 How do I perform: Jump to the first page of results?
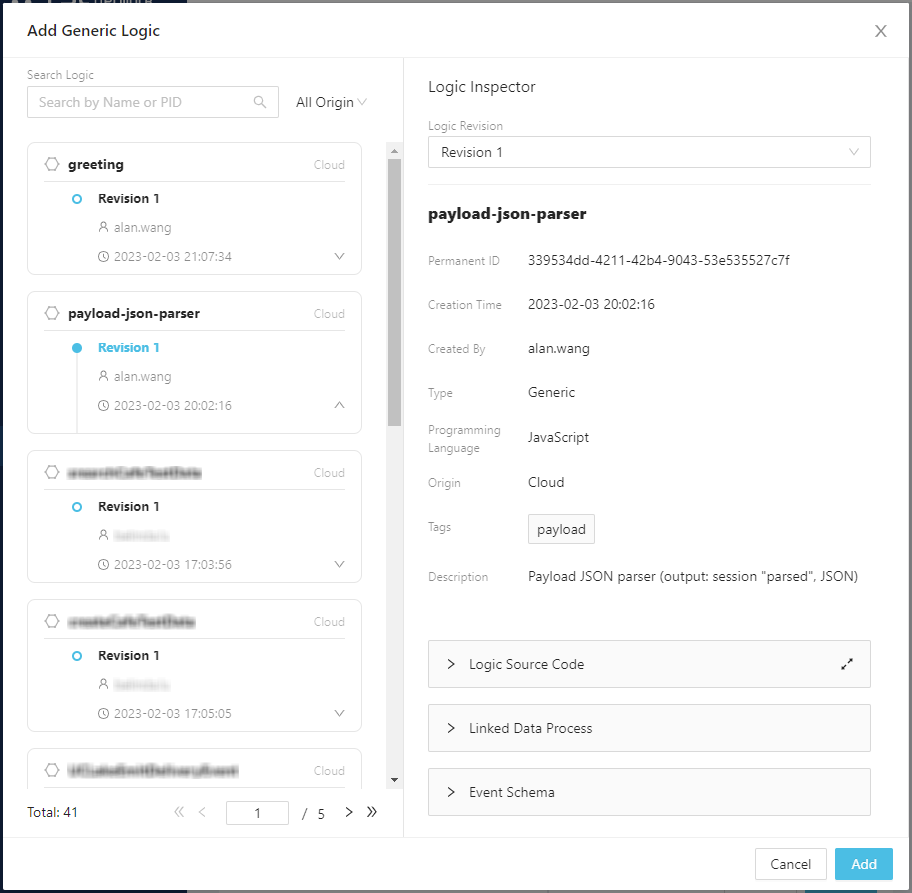[x=179, y=812]
